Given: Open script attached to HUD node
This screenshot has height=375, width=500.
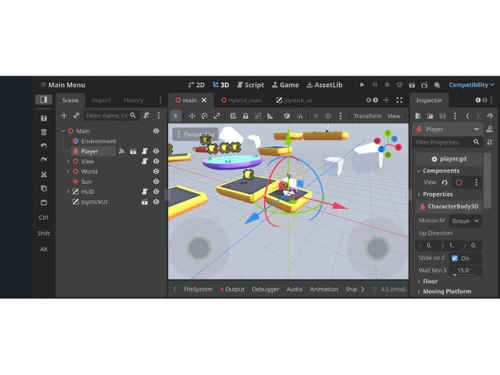Looking at the screenshot, I should tap(145, 191).
